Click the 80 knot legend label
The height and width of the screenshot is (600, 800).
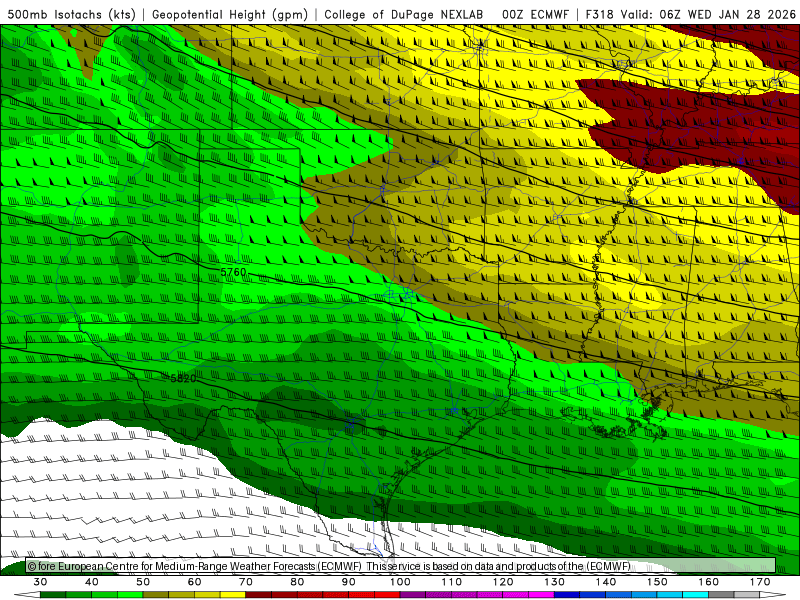297,582
